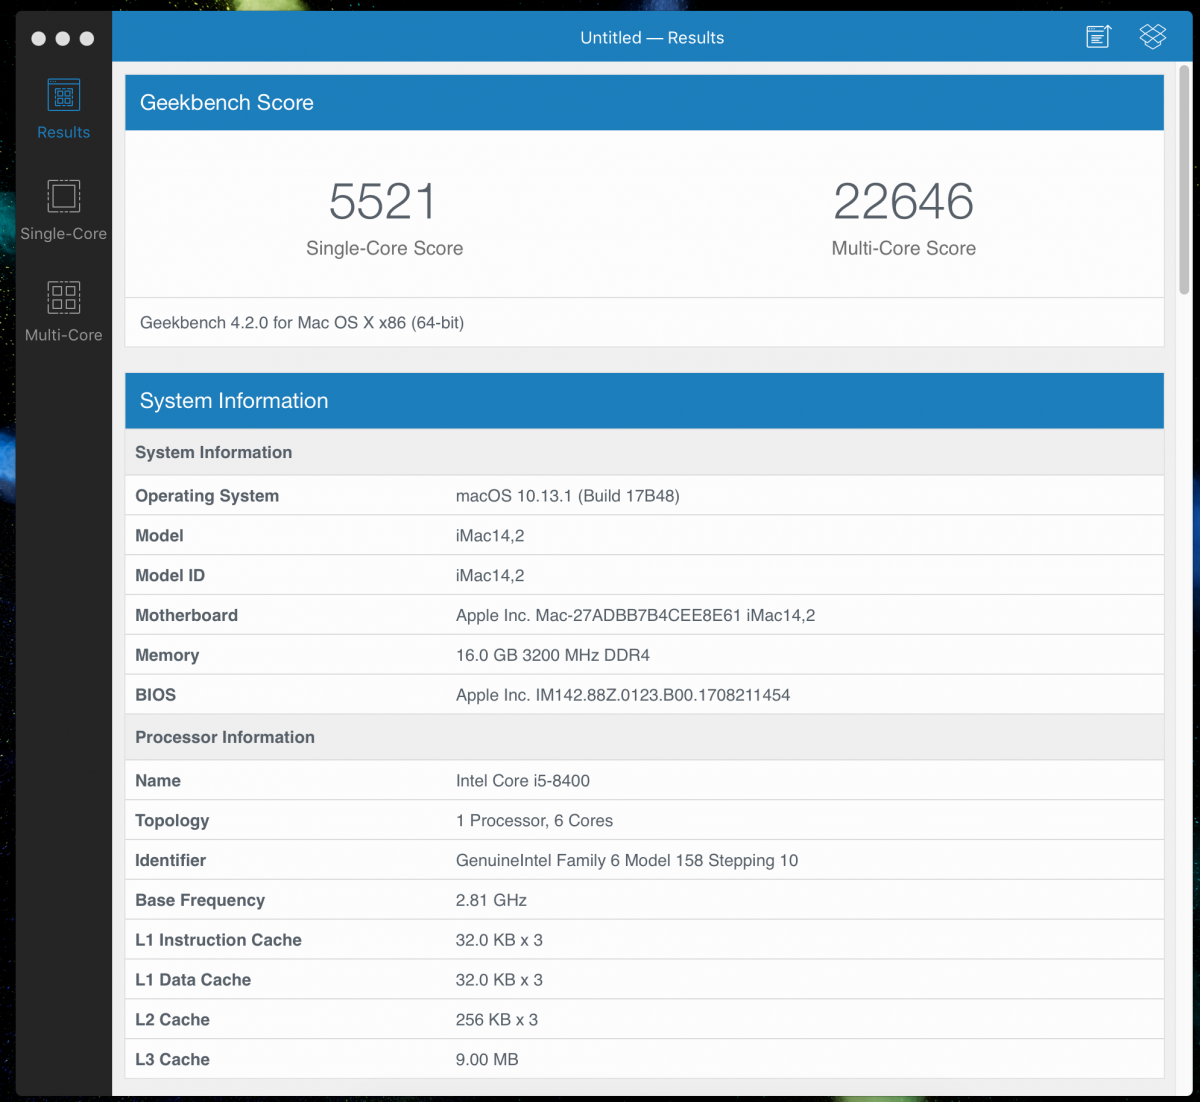Image resolution: width=1200 pixels, height=1102 pixels.
Task: Click the 'Motherboard' row label
Action: (x=186, y=616)
